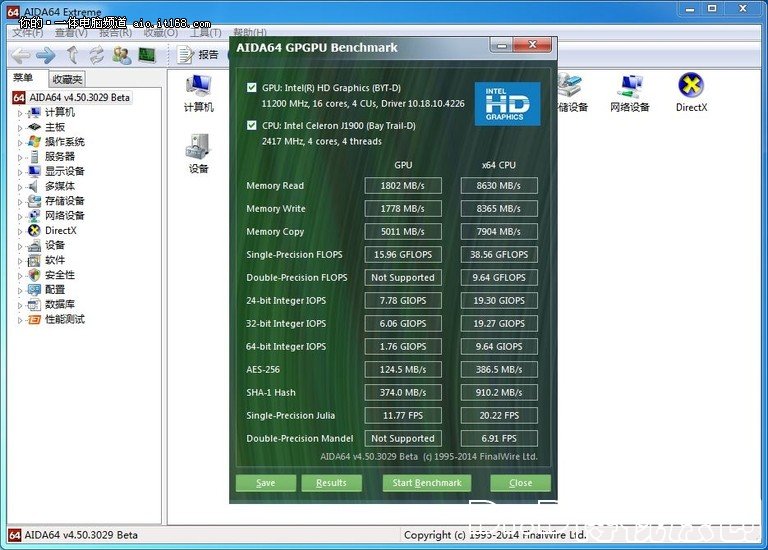Click the Start Benchmark button
Image resolution: width=768 pixels, height=550 pixels.
click(x=427, y=483)
